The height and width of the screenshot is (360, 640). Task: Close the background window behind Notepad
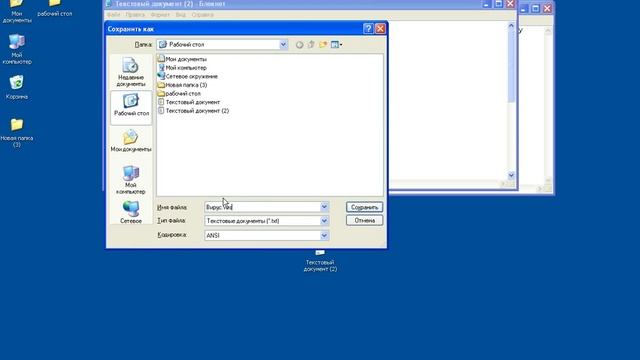(x=547, y=8)
